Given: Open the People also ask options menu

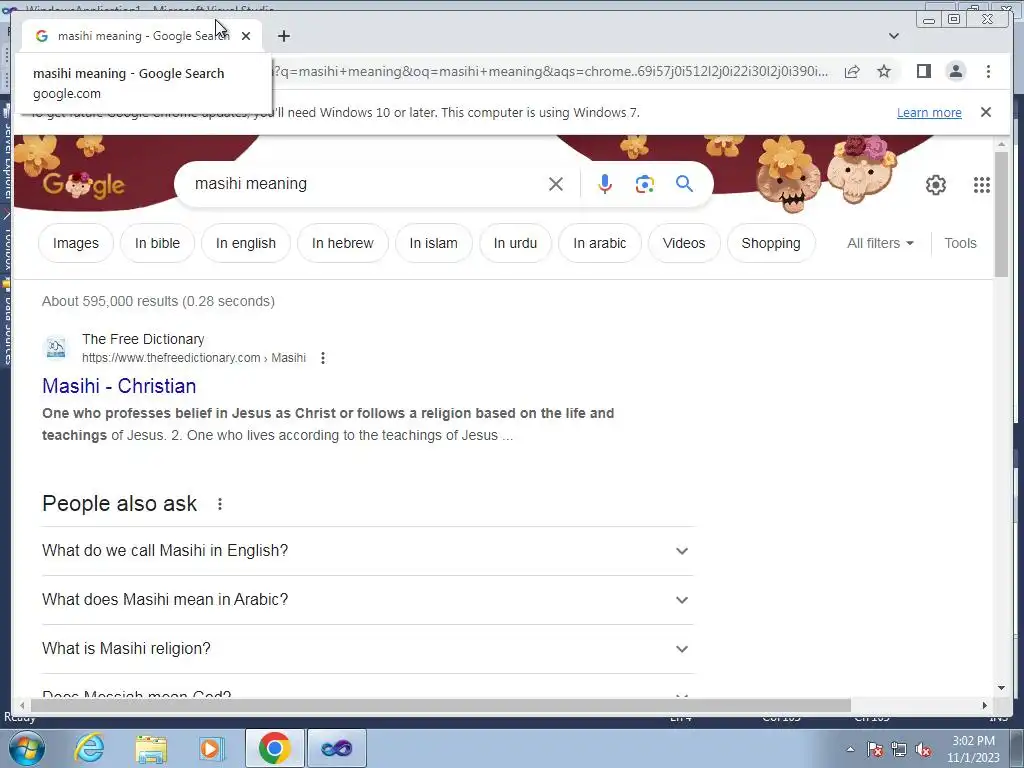Looking at the screenshot, I should [x=219, y=504].
